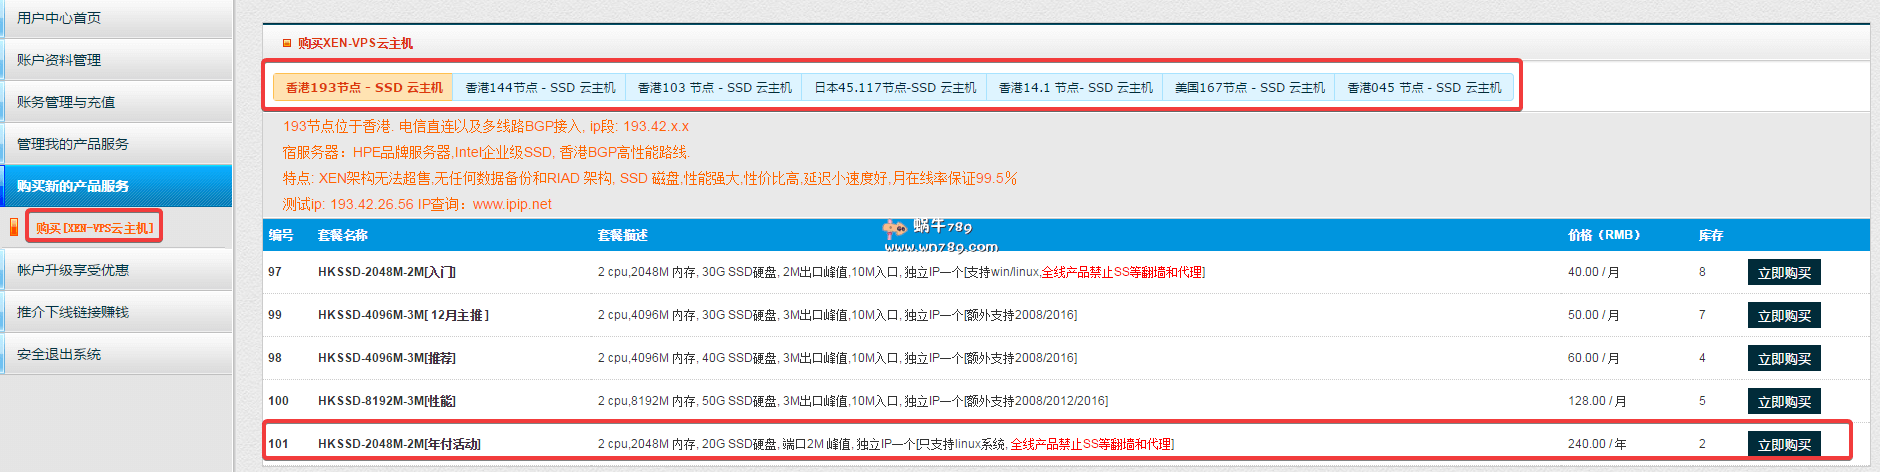The image size is (1880, 472).
Task: Select 管理我的产品服务 in the sidebar
Action: (x=73, y=144)
